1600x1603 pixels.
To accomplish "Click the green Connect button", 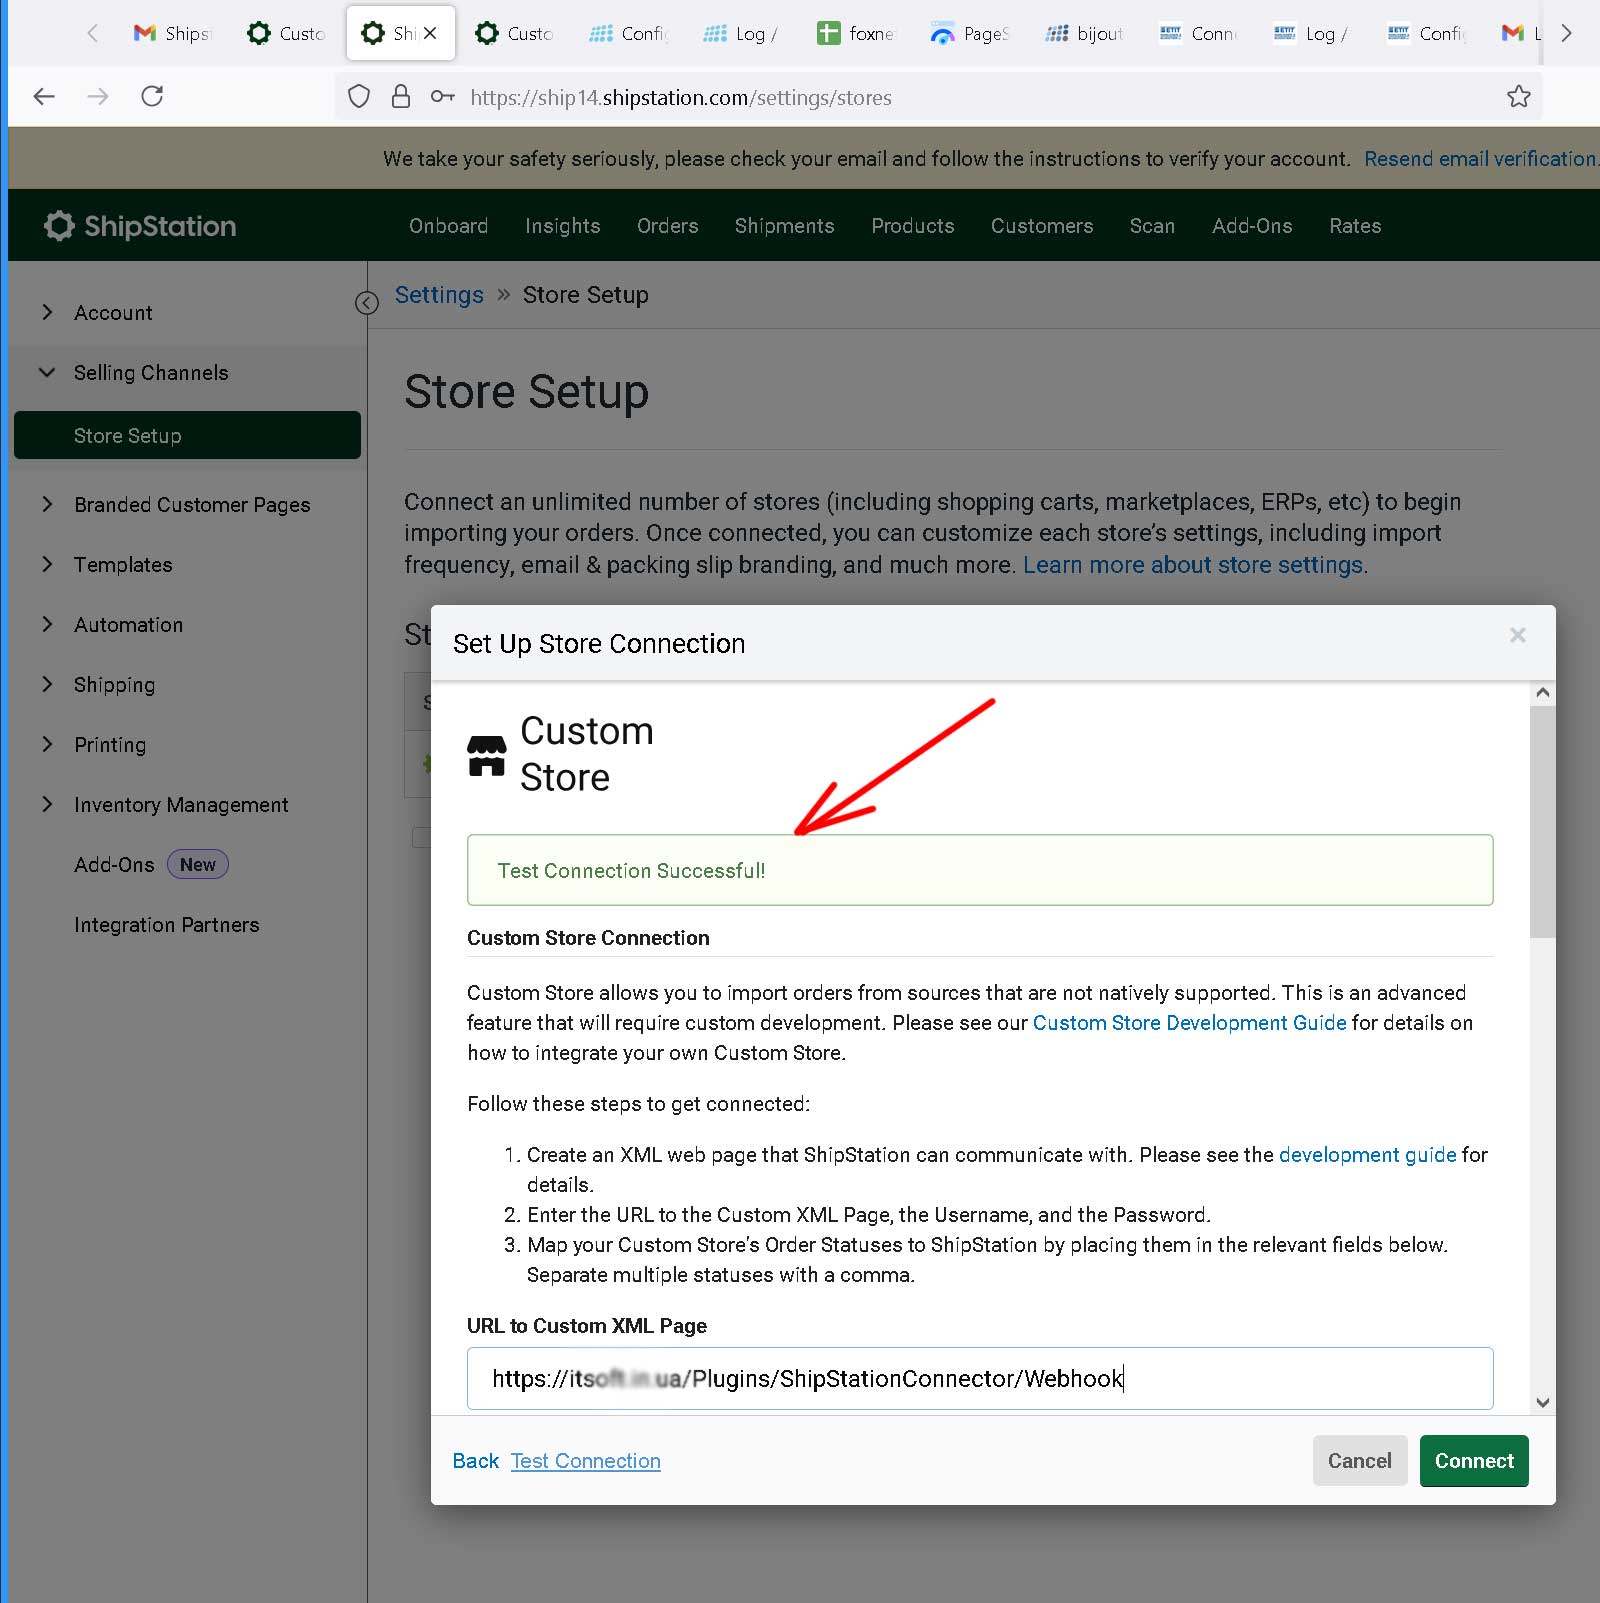I will 1474,1461.
